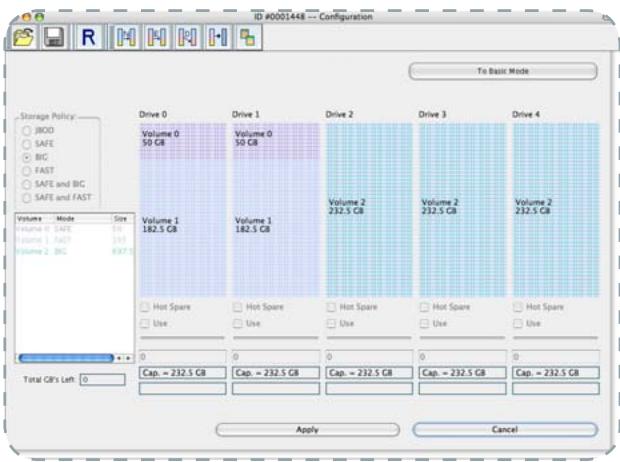Tick the Use checkbox under Drive 1
Viewport: 620px width, 462px height.
tap(238, 324)
